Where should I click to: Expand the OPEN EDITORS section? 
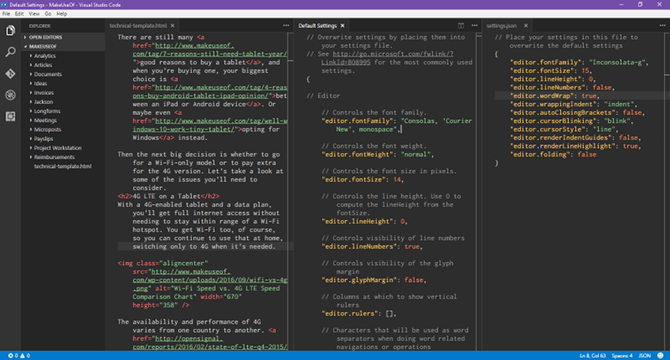[x=45, y=37]
